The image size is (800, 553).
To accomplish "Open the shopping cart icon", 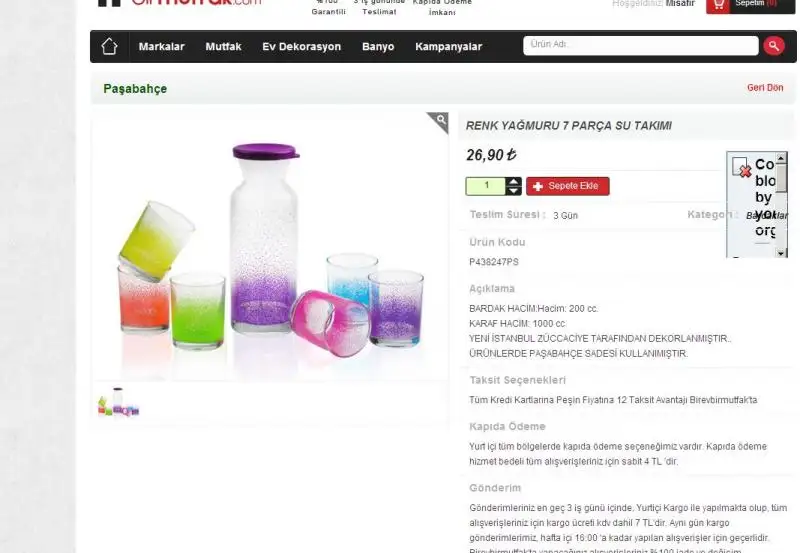I will click(x=718, y=5).
